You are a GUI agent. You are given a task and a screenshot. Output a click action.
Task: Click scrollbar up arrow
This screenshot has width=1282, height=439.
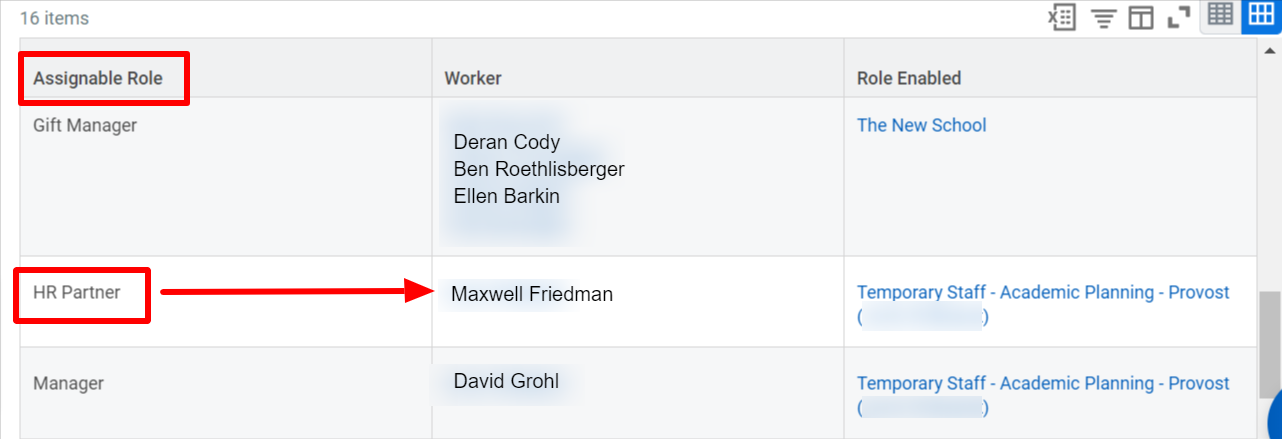pyautogui.click(x=1269, y=51)
